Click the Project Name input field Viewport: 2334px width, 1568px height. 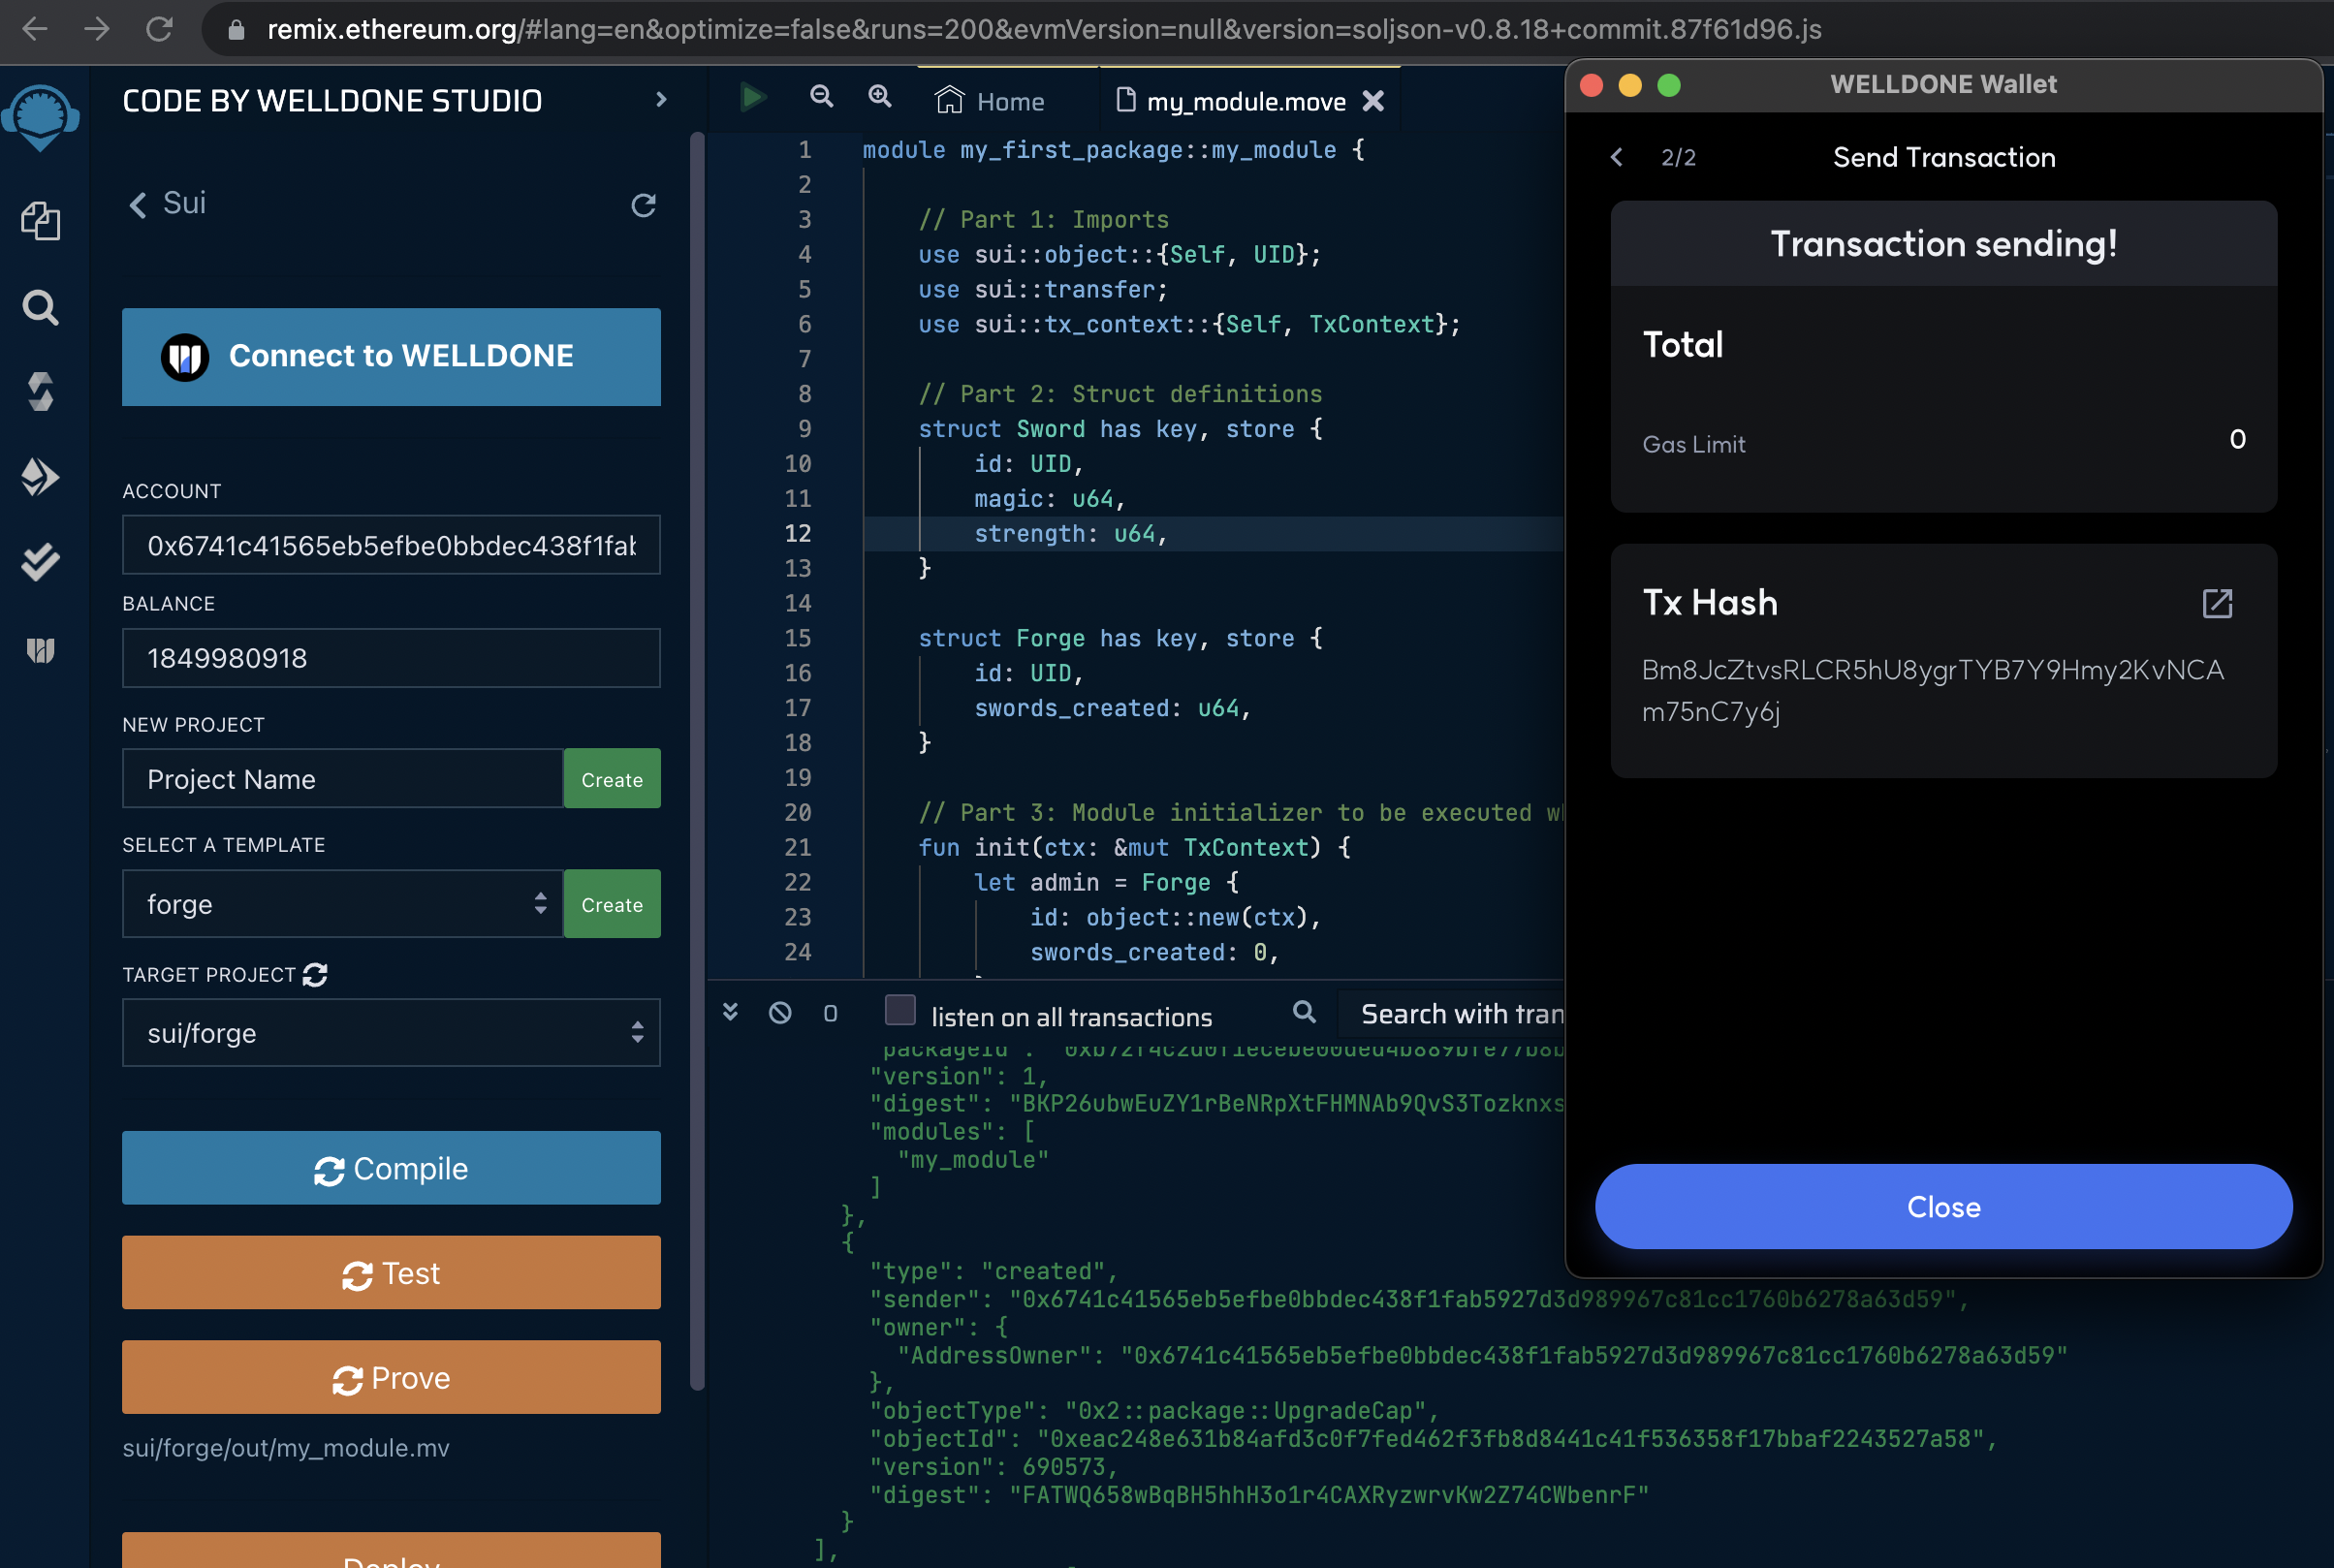[342, 779]
